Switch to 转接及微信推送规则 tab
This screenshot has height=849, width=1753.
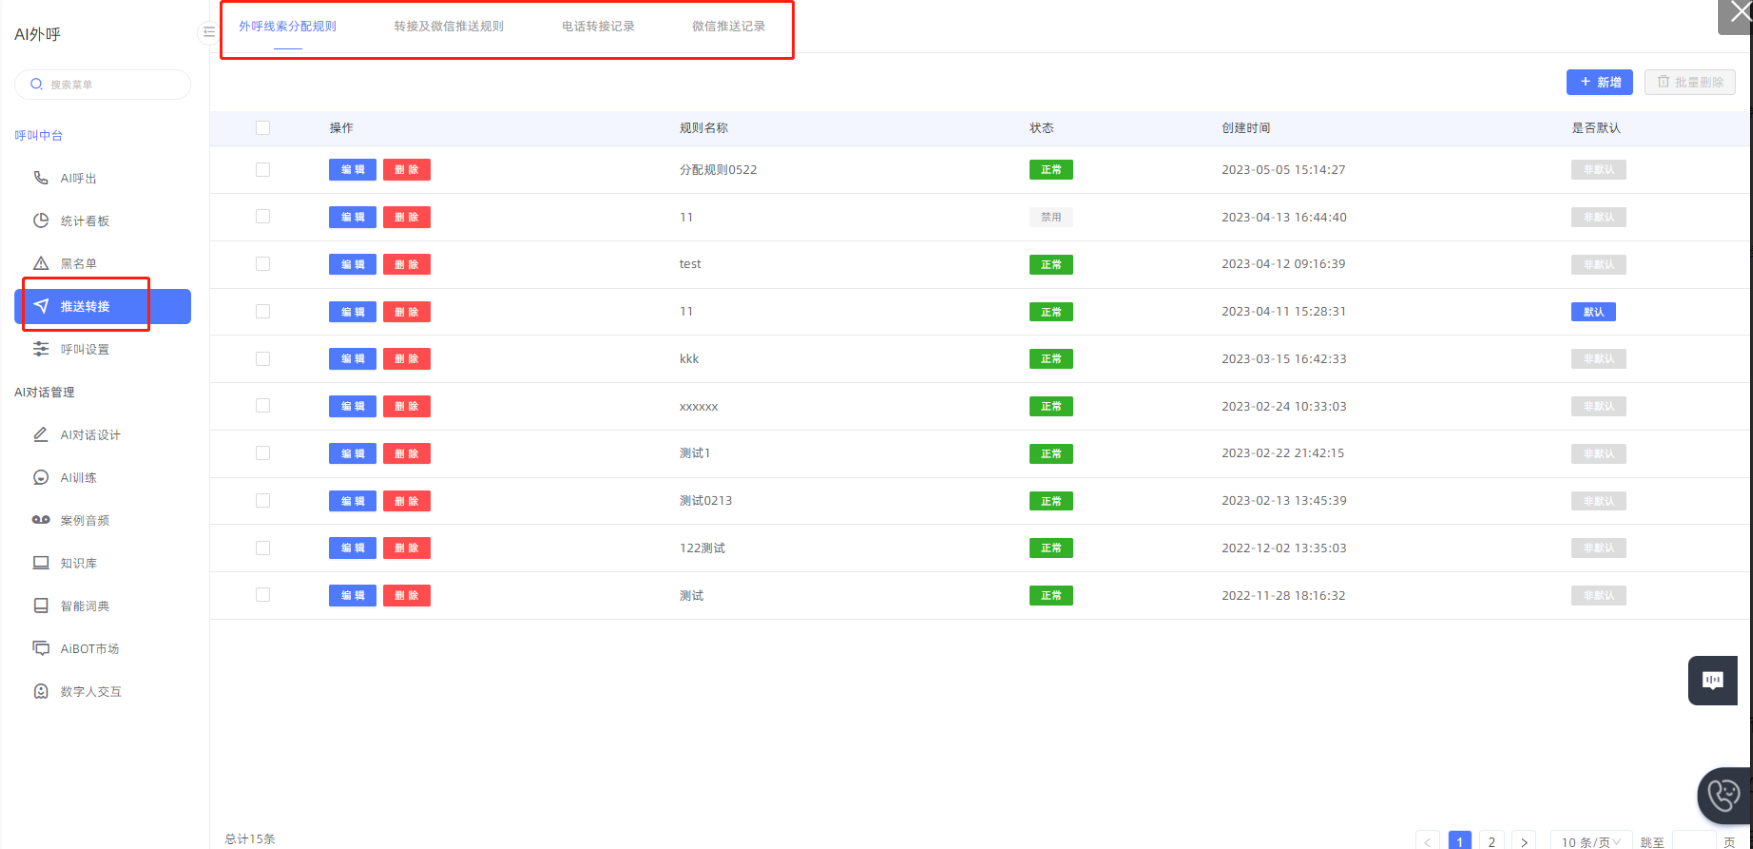pos(448,27)
